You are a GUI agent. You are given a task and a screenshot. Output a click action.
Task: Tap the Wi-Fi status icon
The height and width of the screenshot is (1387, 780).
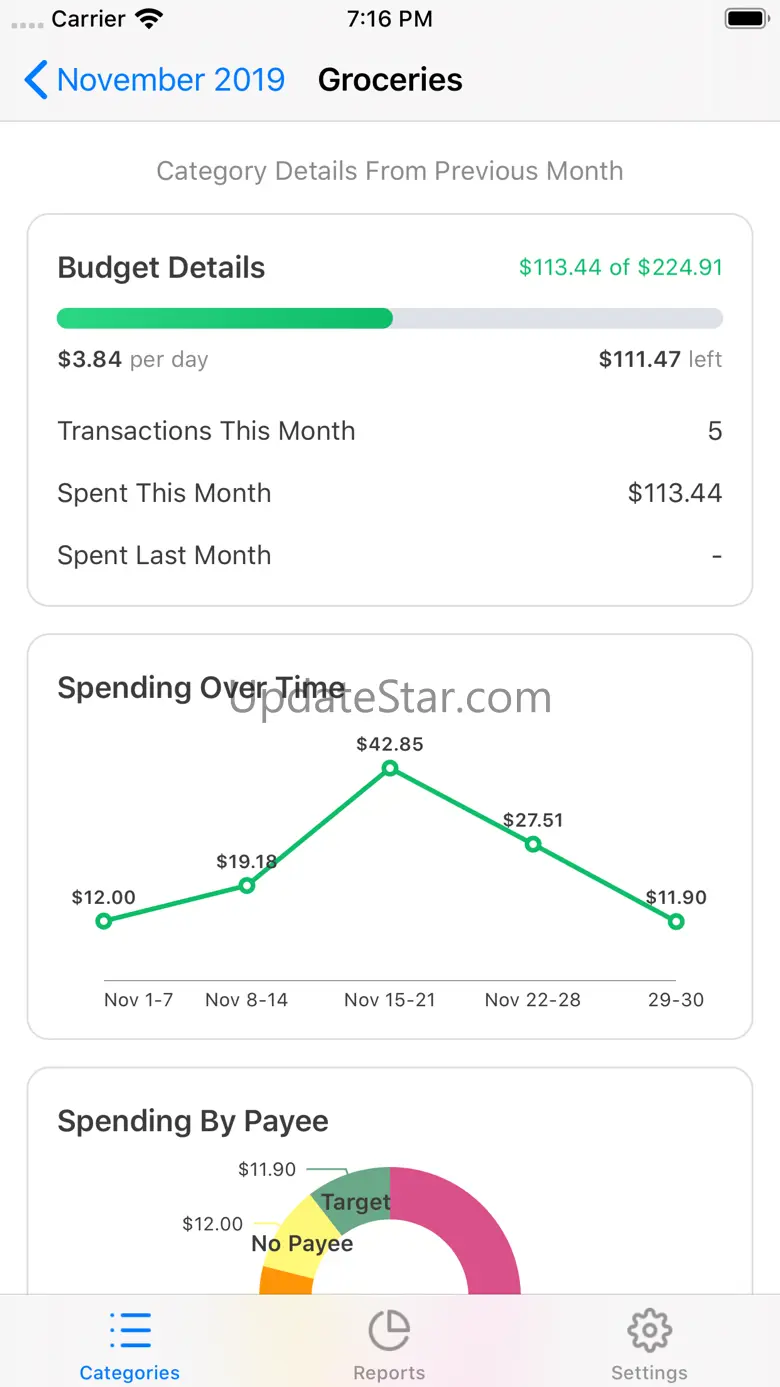(150, 18)
